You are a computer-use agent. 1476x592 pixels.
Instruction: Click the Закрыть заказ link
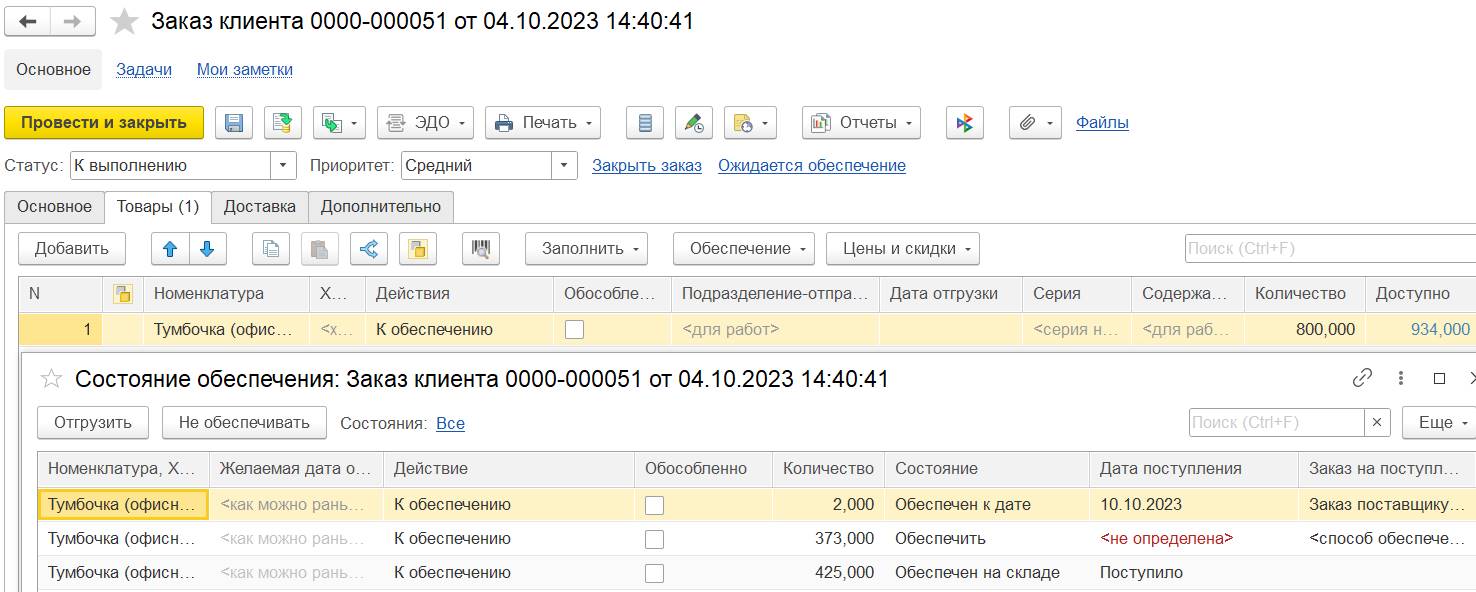point(646,166)
